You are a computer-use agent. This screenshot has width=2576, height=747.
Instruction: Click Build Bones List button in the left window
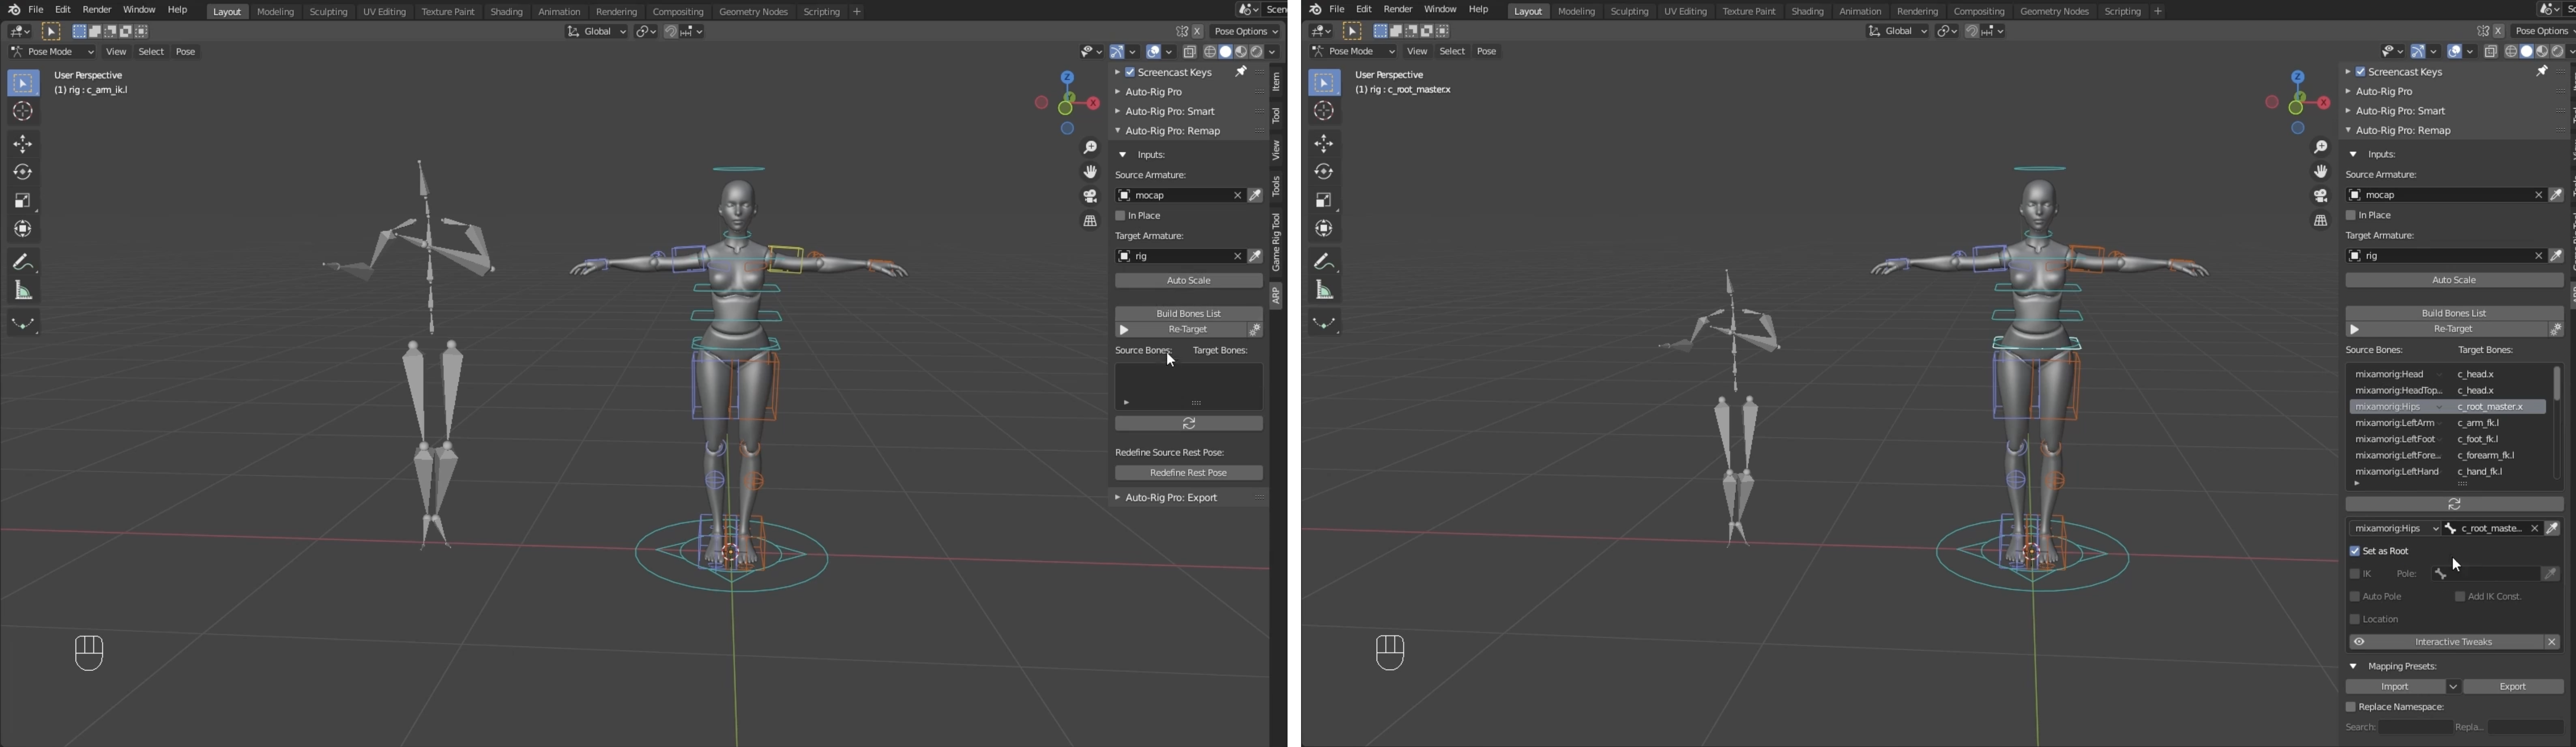click(1189, 314)
